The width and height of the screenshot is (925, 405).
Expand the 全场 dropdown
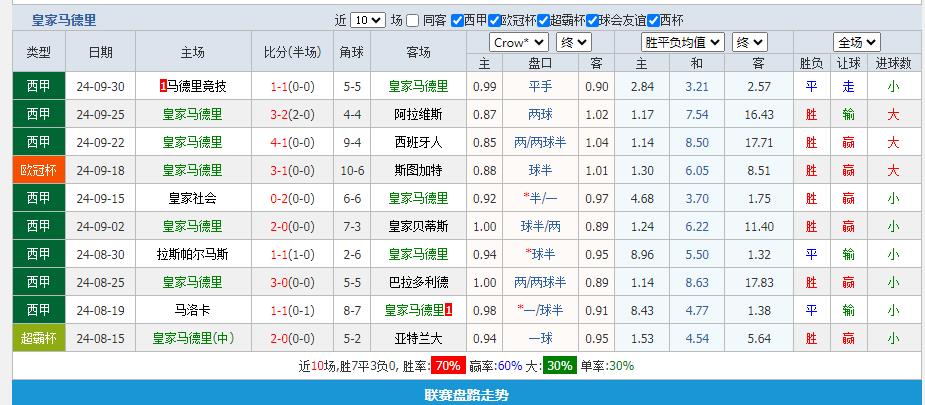tap(856, 42)
